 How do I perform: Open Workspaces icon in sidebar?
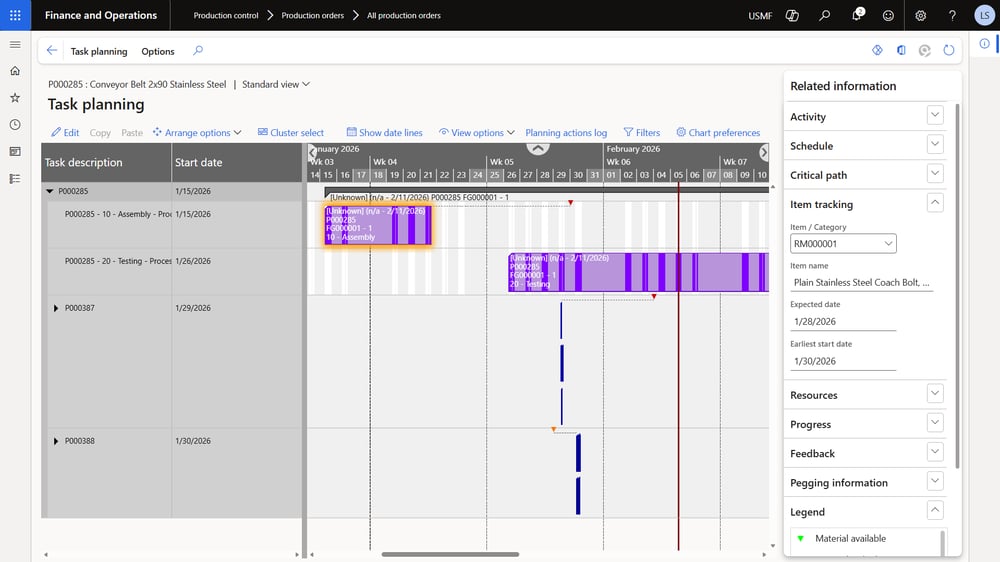[x=15, y=152]
